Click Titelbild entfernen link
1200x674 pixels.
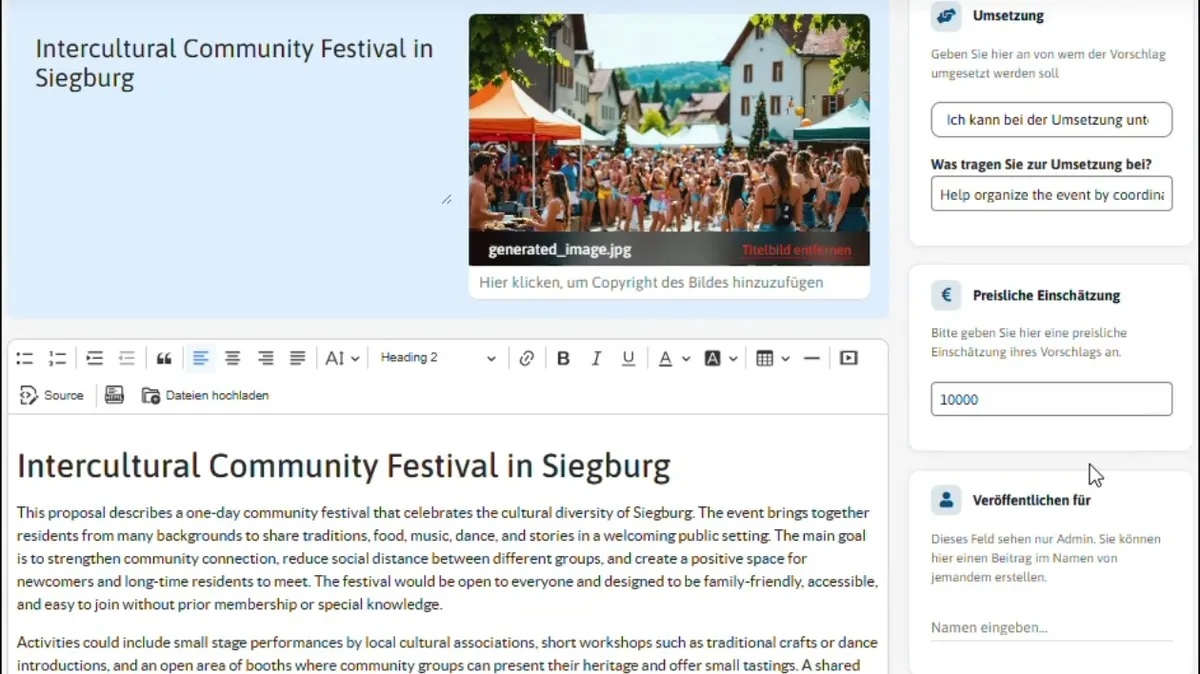pos(796,250)
